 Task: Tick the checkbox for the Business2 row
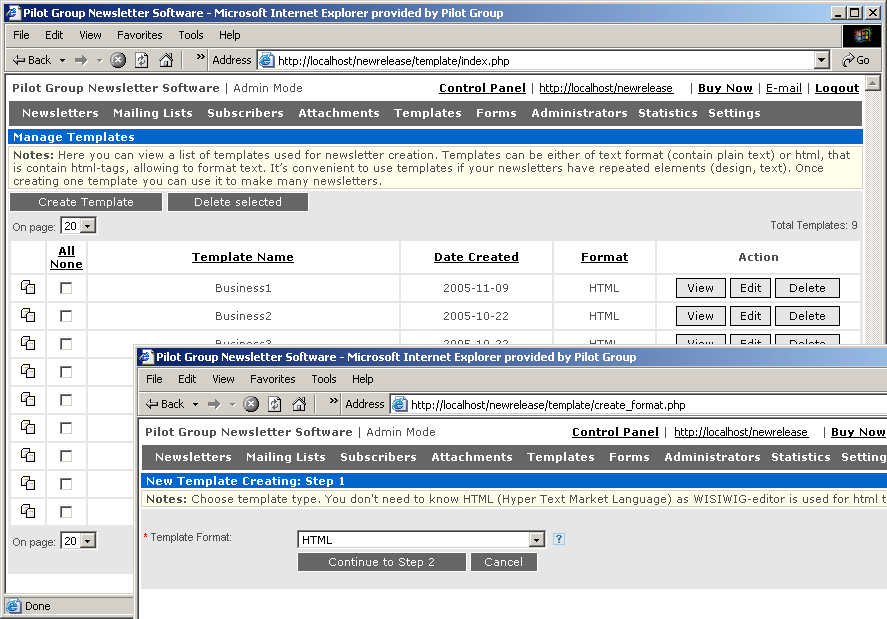66,316
